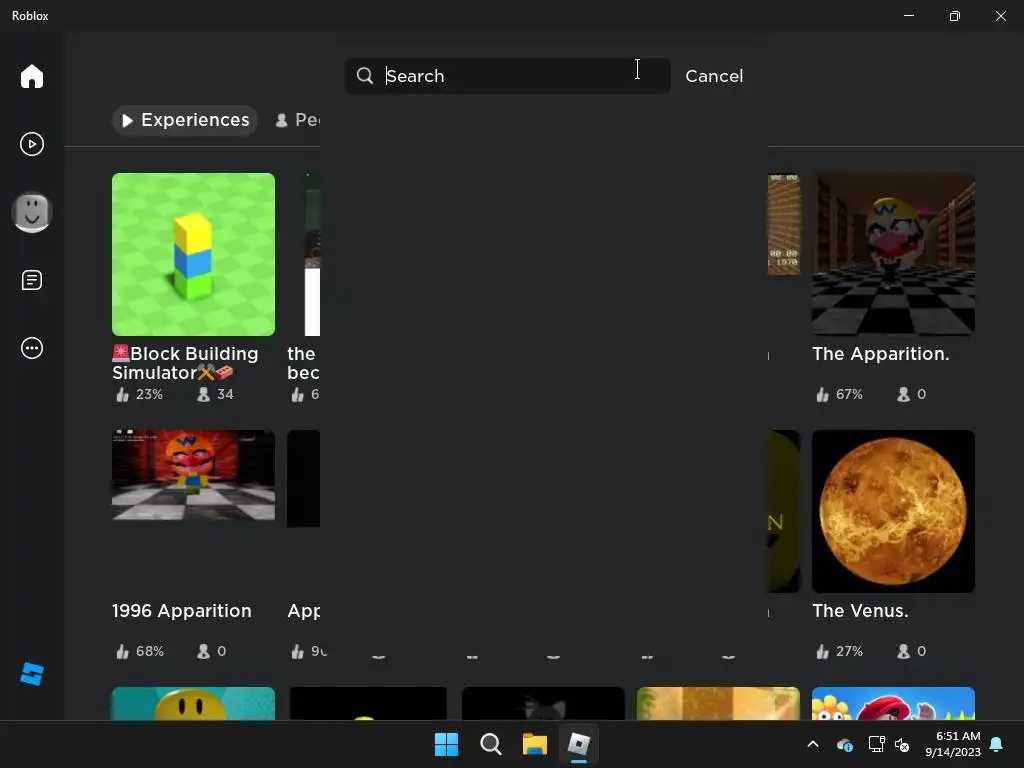
Task: Open the More options ellipsis icon
Action: [x=31, y=348]
